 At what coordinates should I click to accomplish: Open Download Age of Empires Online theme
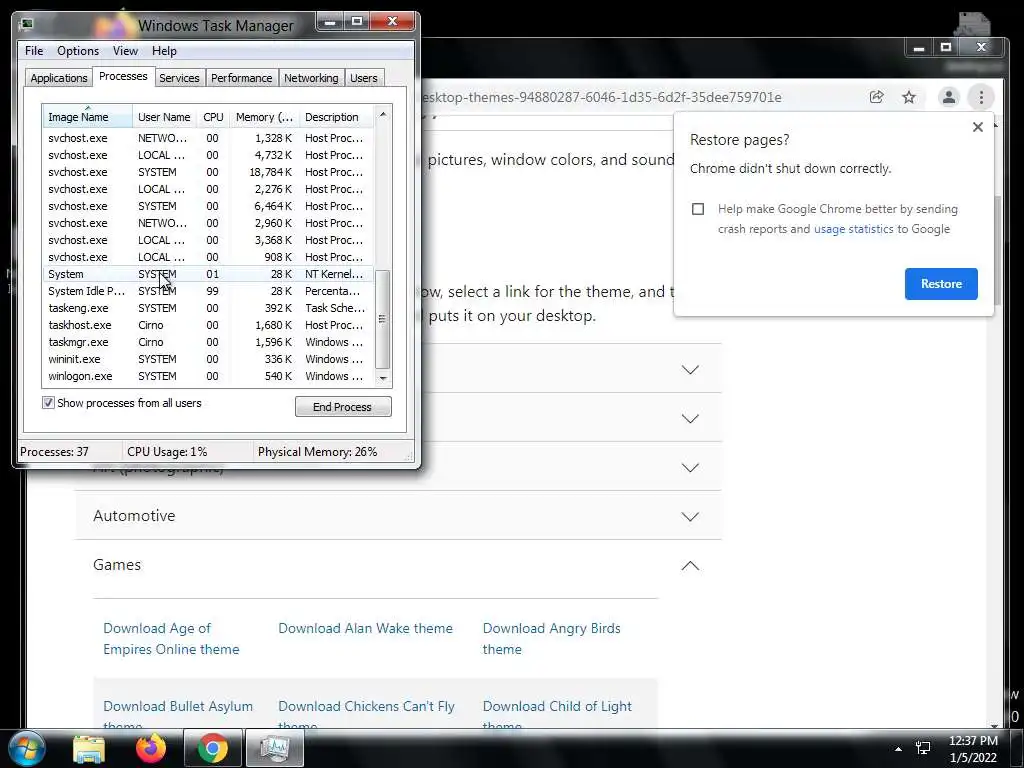tap(171, 639)
